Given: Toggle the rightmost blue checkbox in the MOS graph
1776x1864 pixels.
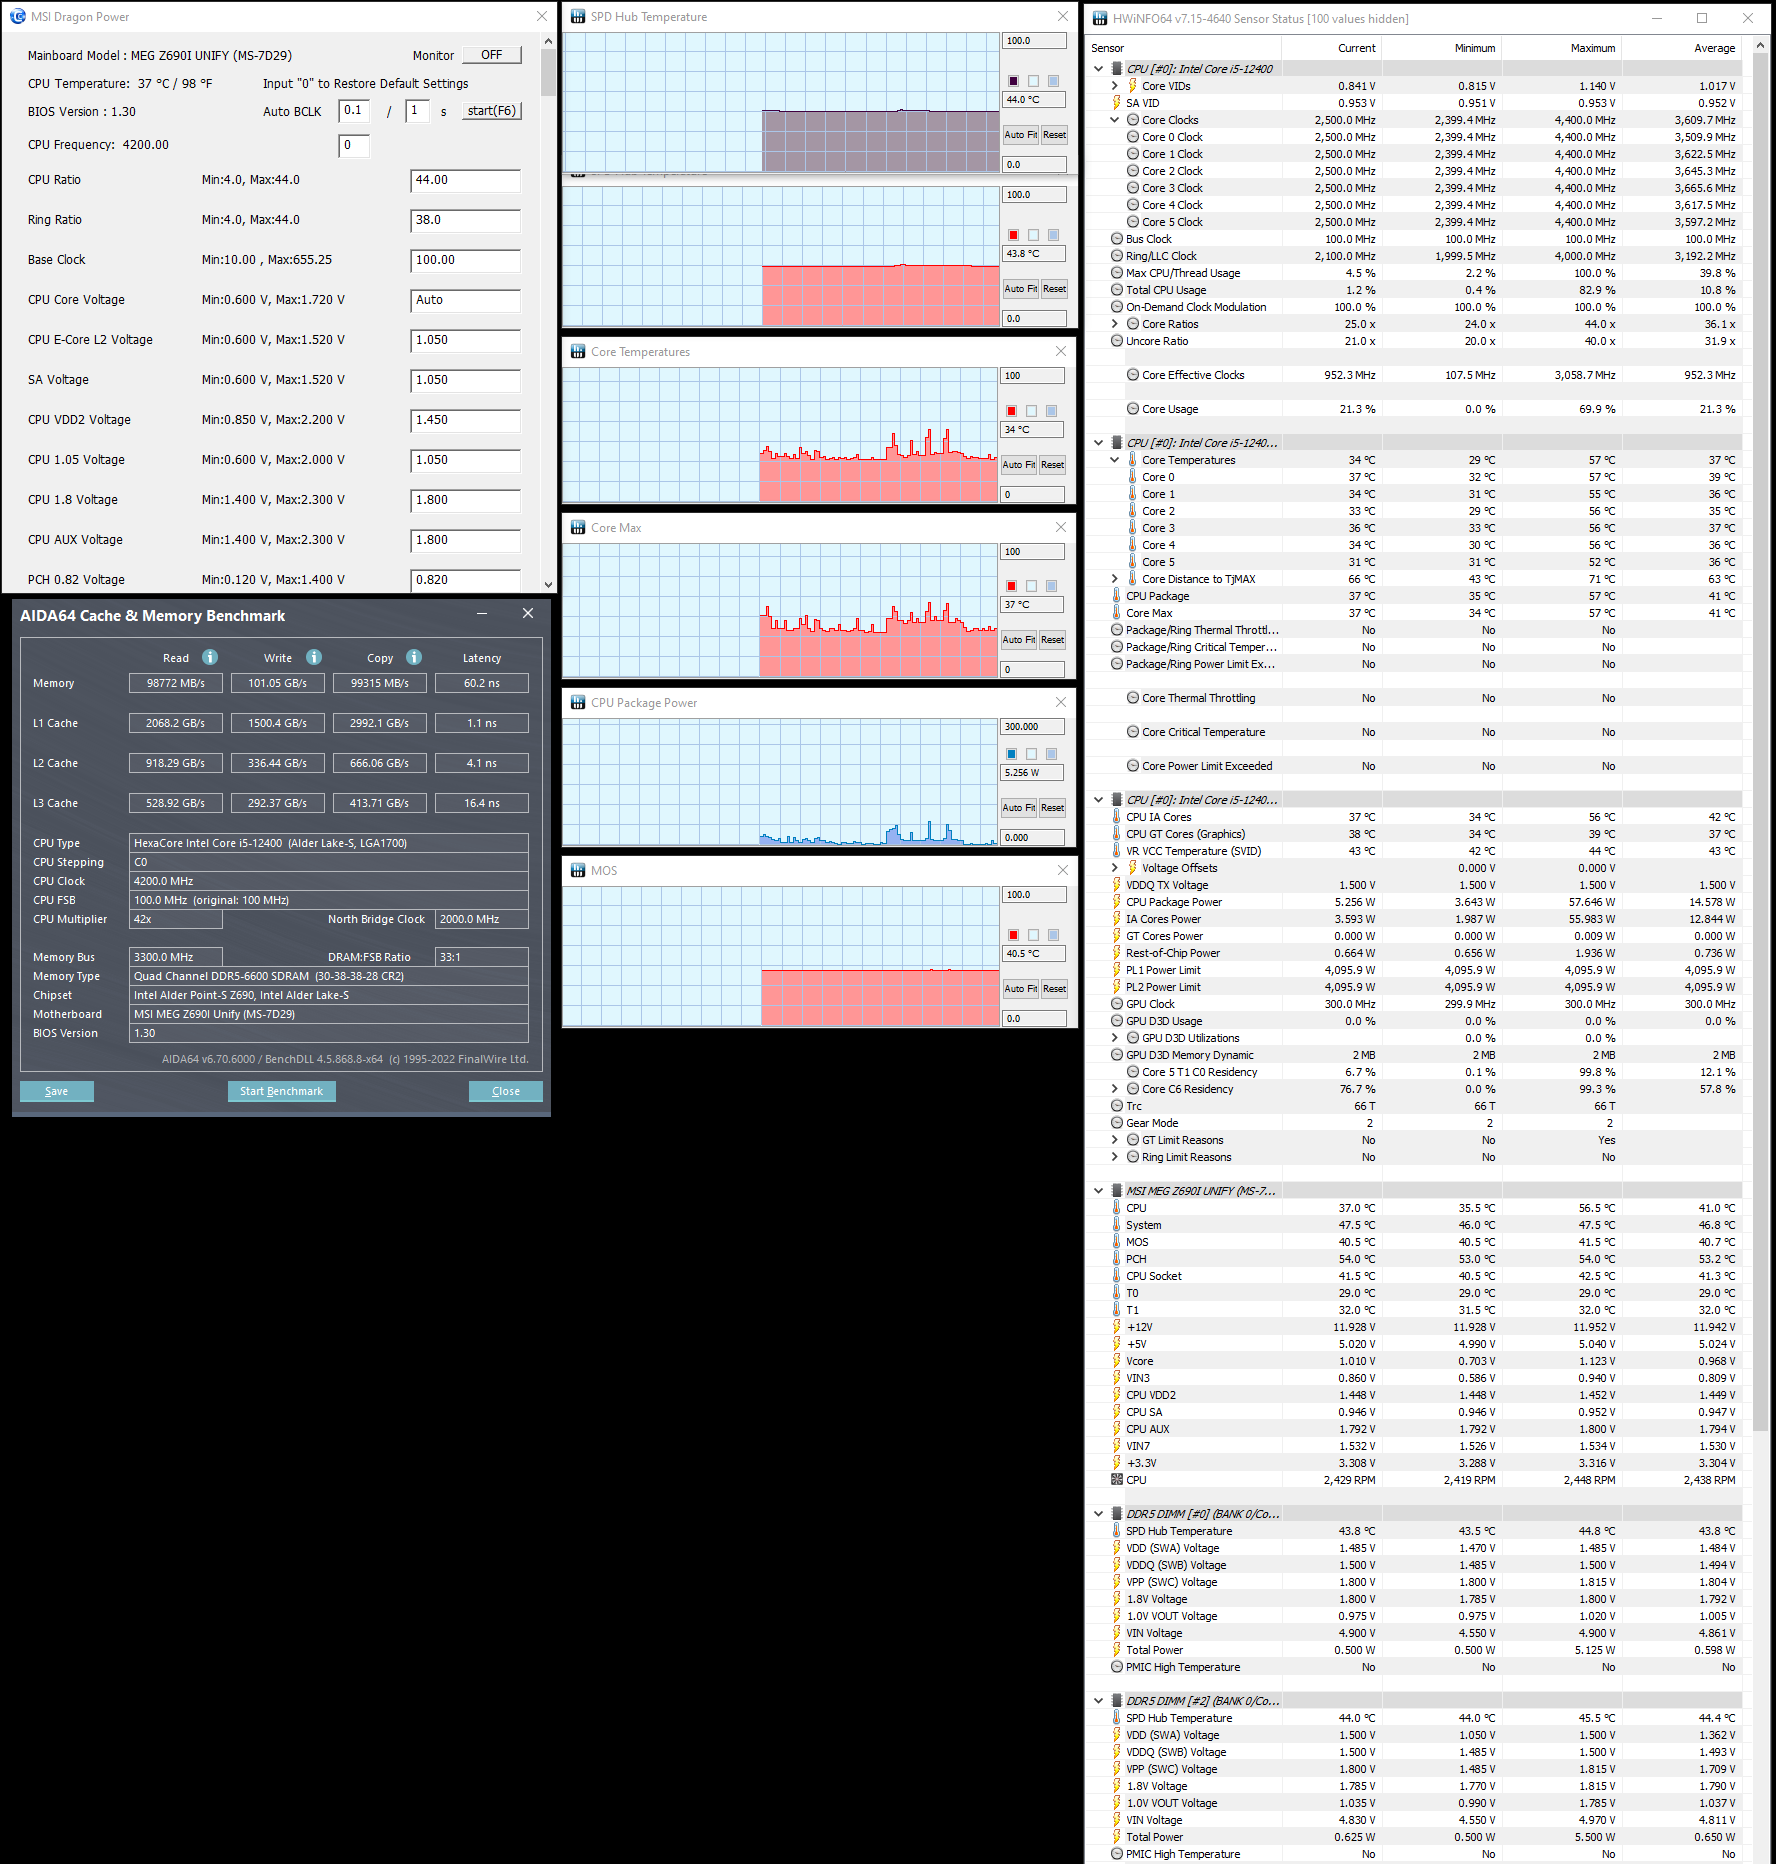Looking at the screenshot, I should (x=1053, y=935).
